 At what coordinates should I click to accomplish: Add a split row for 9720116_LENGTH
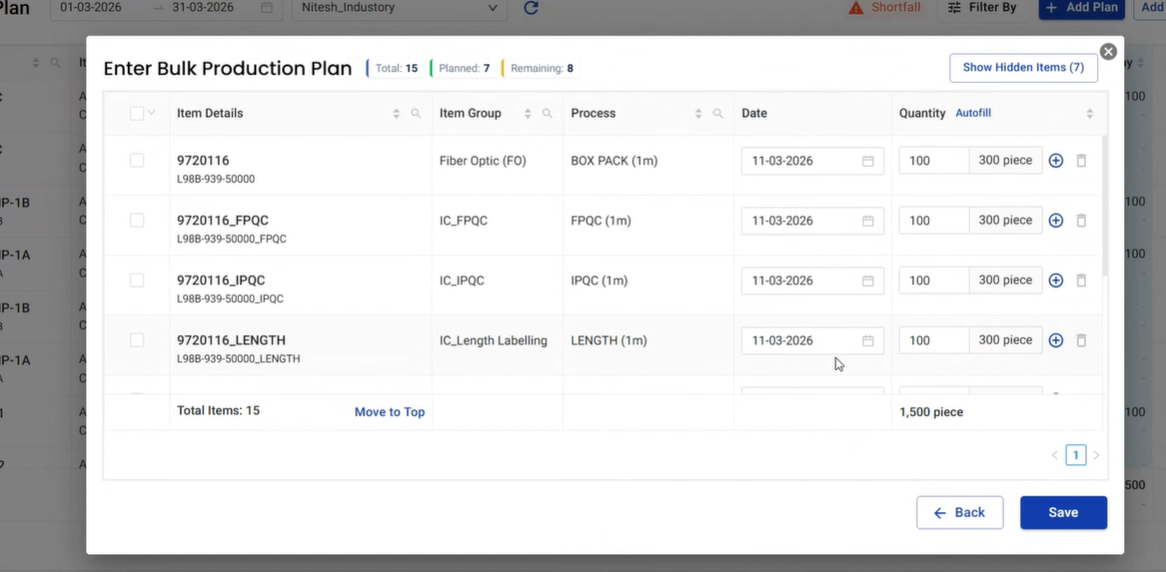[x=1055, y=341]
